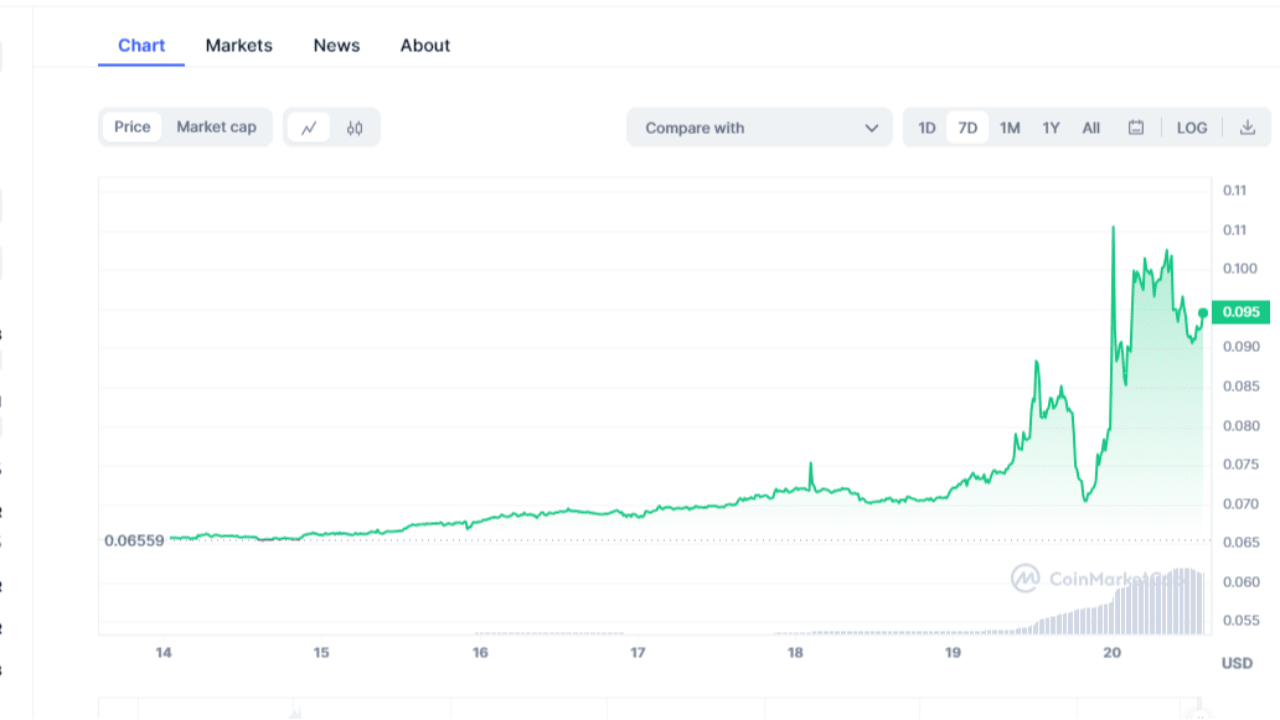Screen dimensions: 1280x720
Task: Show All time price history
Action: coord(1091,128)
